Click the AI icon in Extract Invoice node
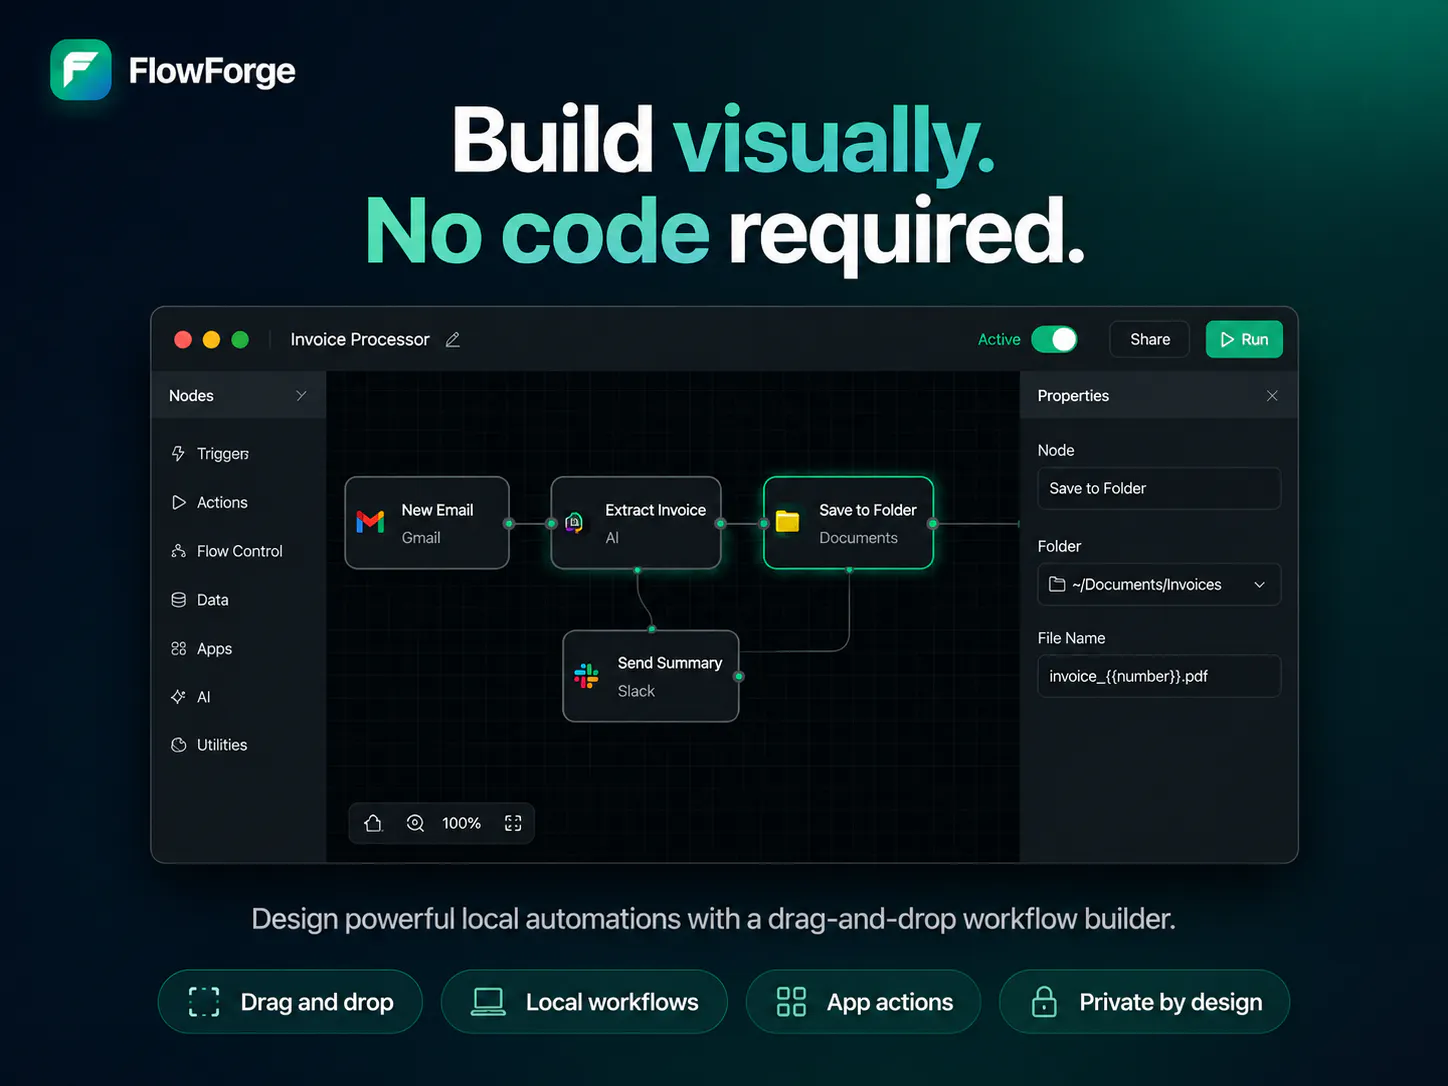The image size is (1448, 1086). tap(574, 522)
